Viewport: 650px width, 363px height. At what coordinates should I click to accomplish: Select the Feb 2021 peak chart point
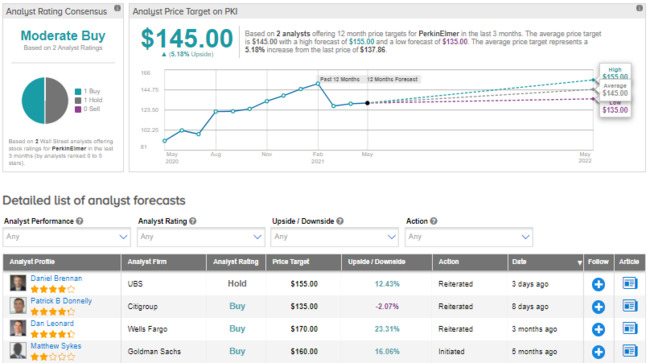tap(318, 84)
